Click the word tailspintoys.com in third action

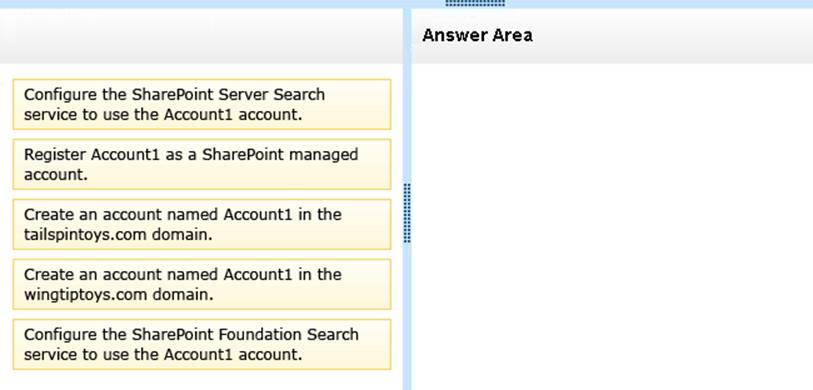coord(85,234)
